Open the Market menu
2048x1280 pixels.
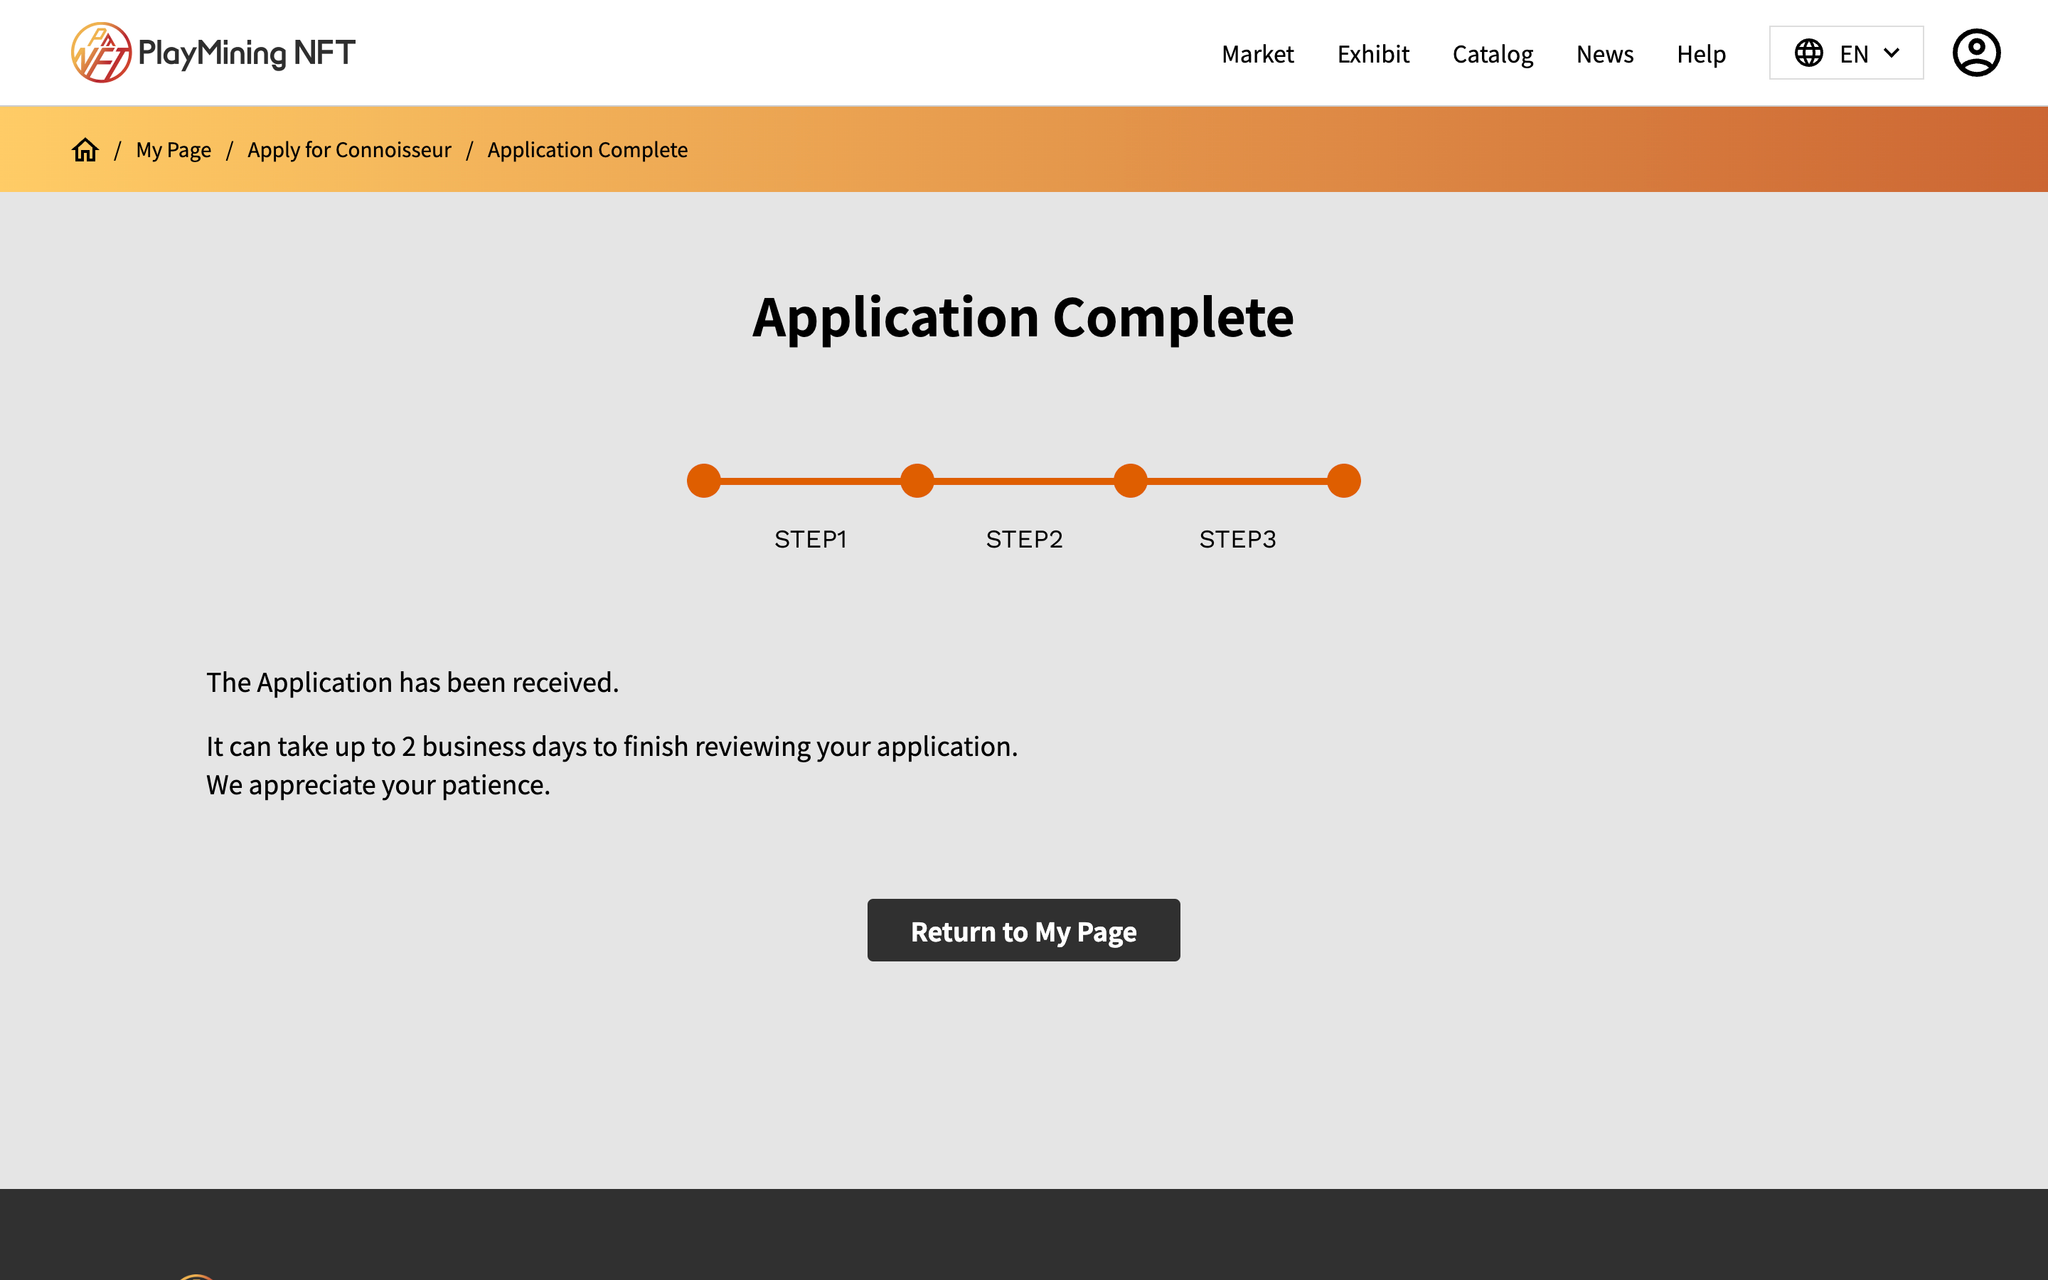[x=1257, y=54]
